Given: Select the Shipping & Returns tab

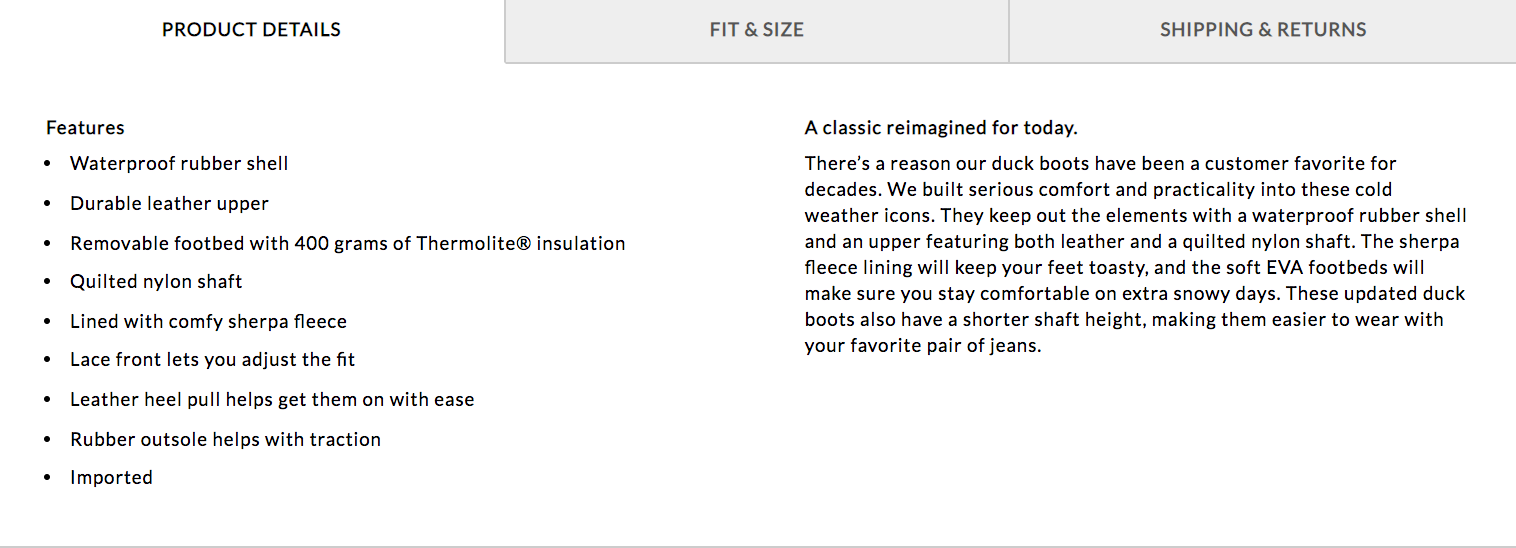Looking at the screenshot, I should click(x=1262, y=30).
